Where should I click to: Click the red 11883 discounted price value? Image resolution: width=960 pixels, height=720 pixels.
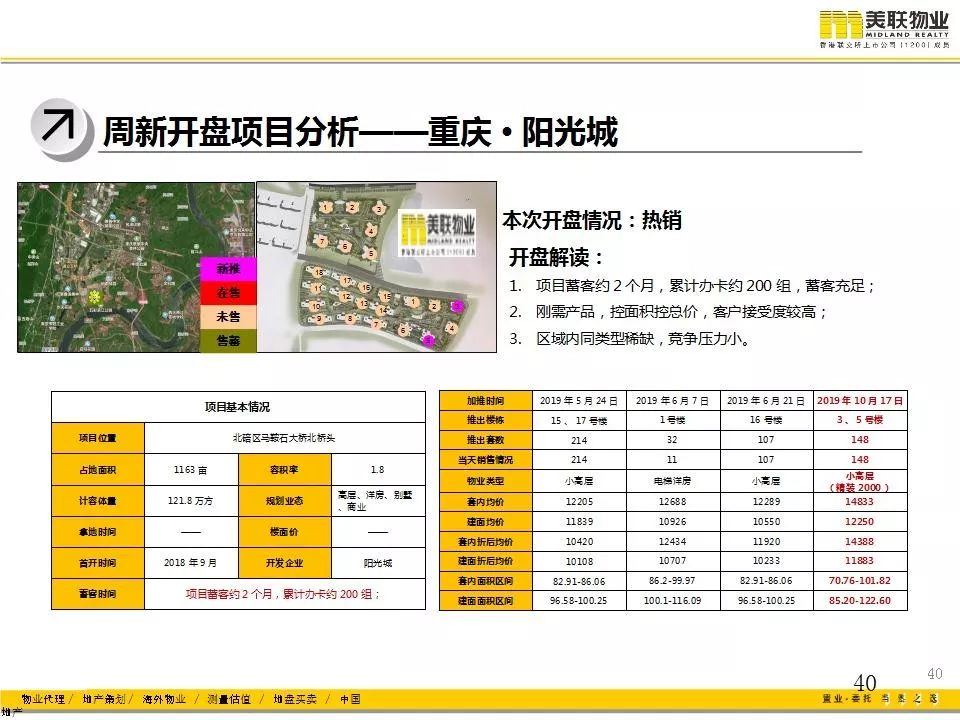coord(860,561)
